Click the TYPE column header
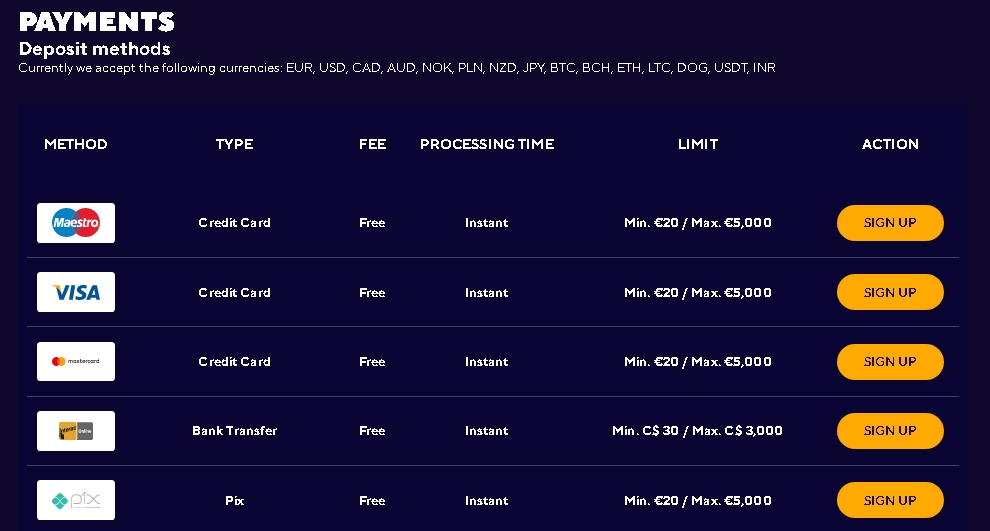Viewport: 990px width, 531px height. 234,144
